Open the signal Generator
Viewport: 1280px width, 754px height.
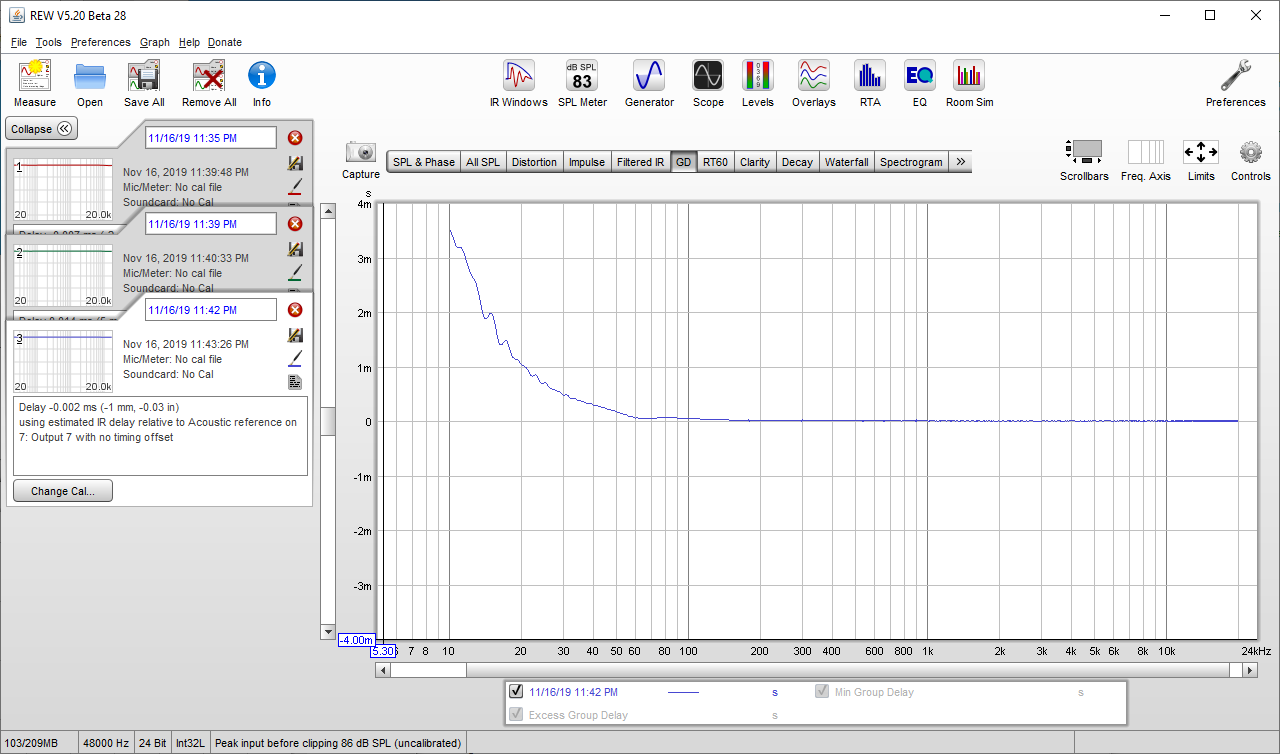coord(649,84)
